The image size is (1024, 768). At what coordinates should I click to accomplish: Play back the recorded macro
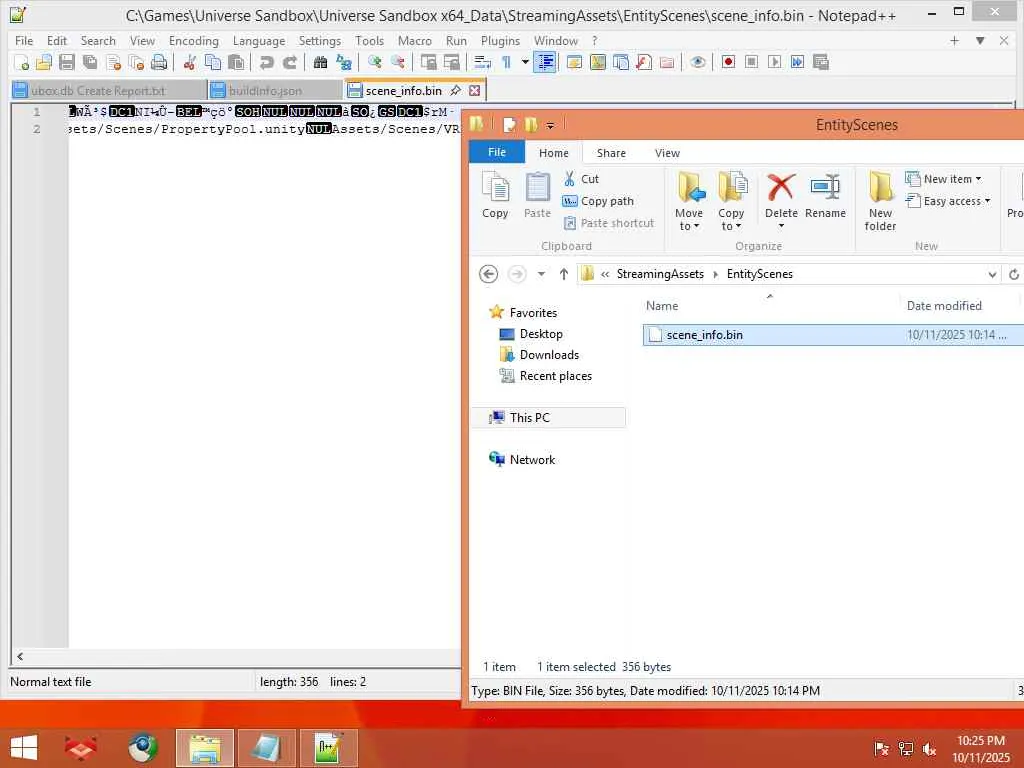pyautogui.click(x=775, y=62)
